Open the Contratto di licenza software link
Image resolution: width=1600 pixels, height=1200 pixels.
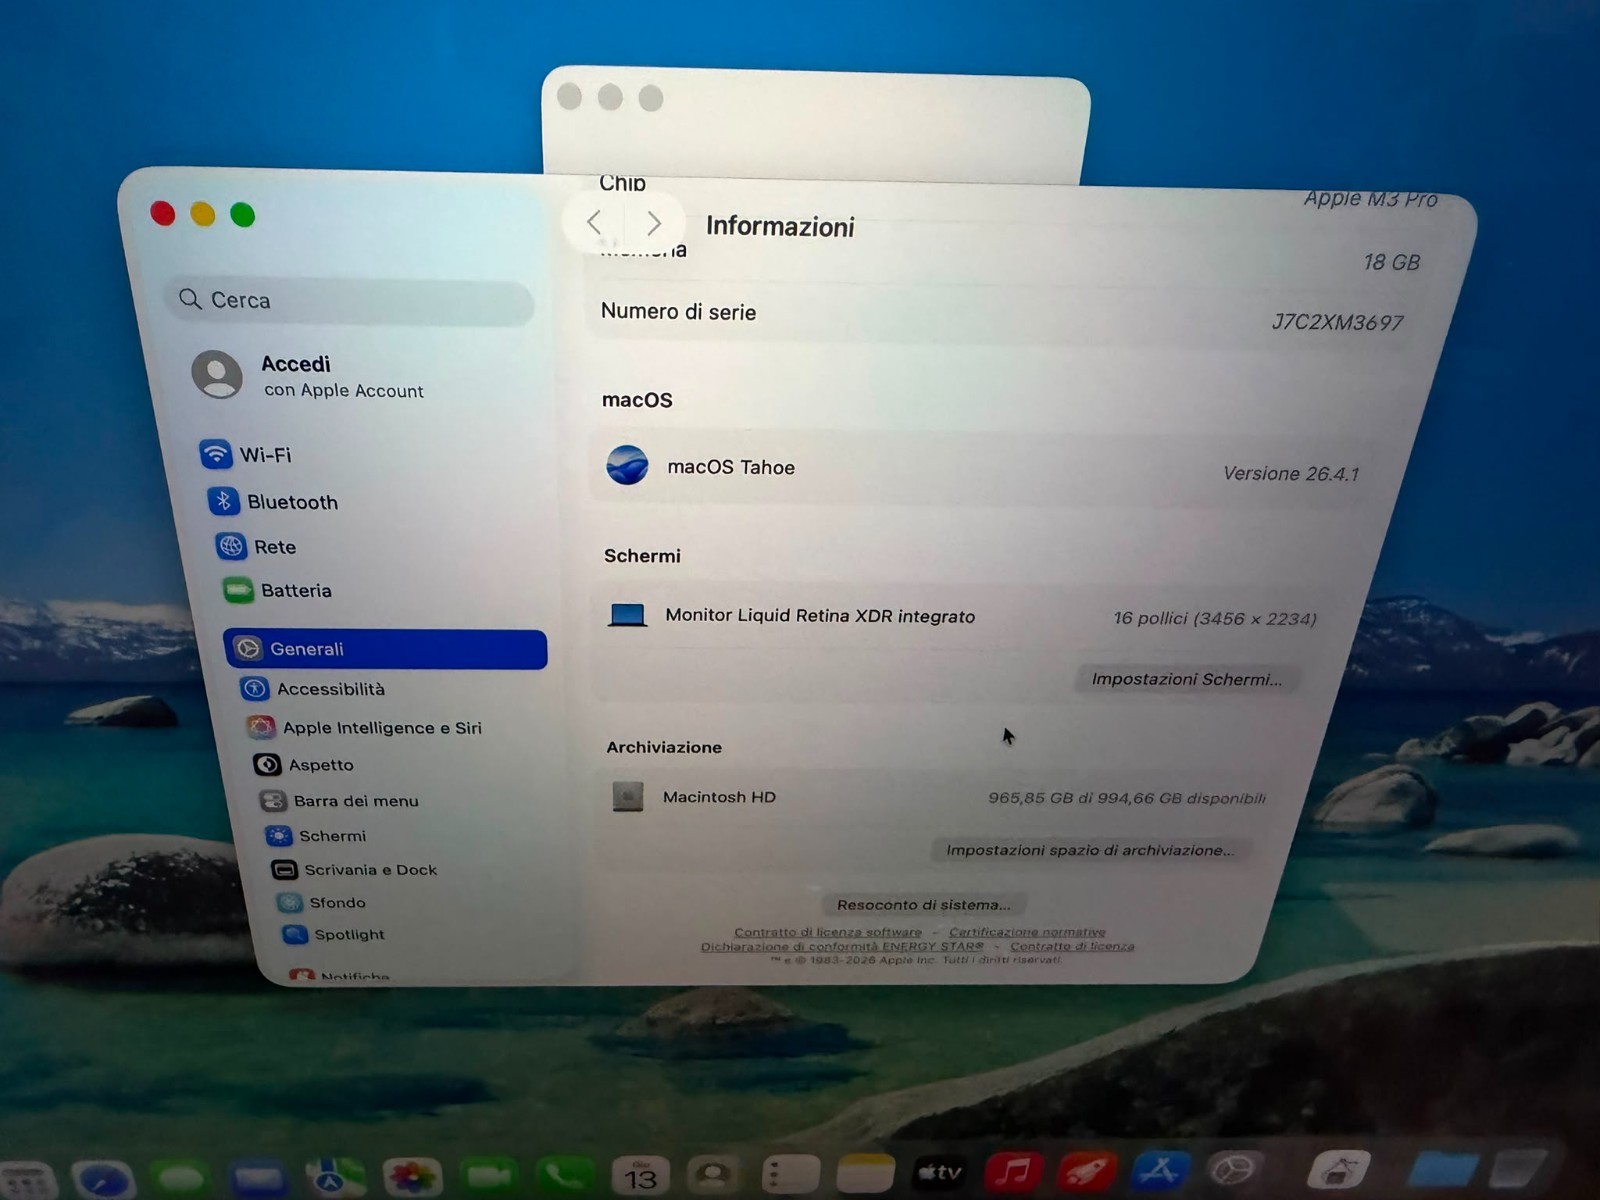[x=828, y=932]
